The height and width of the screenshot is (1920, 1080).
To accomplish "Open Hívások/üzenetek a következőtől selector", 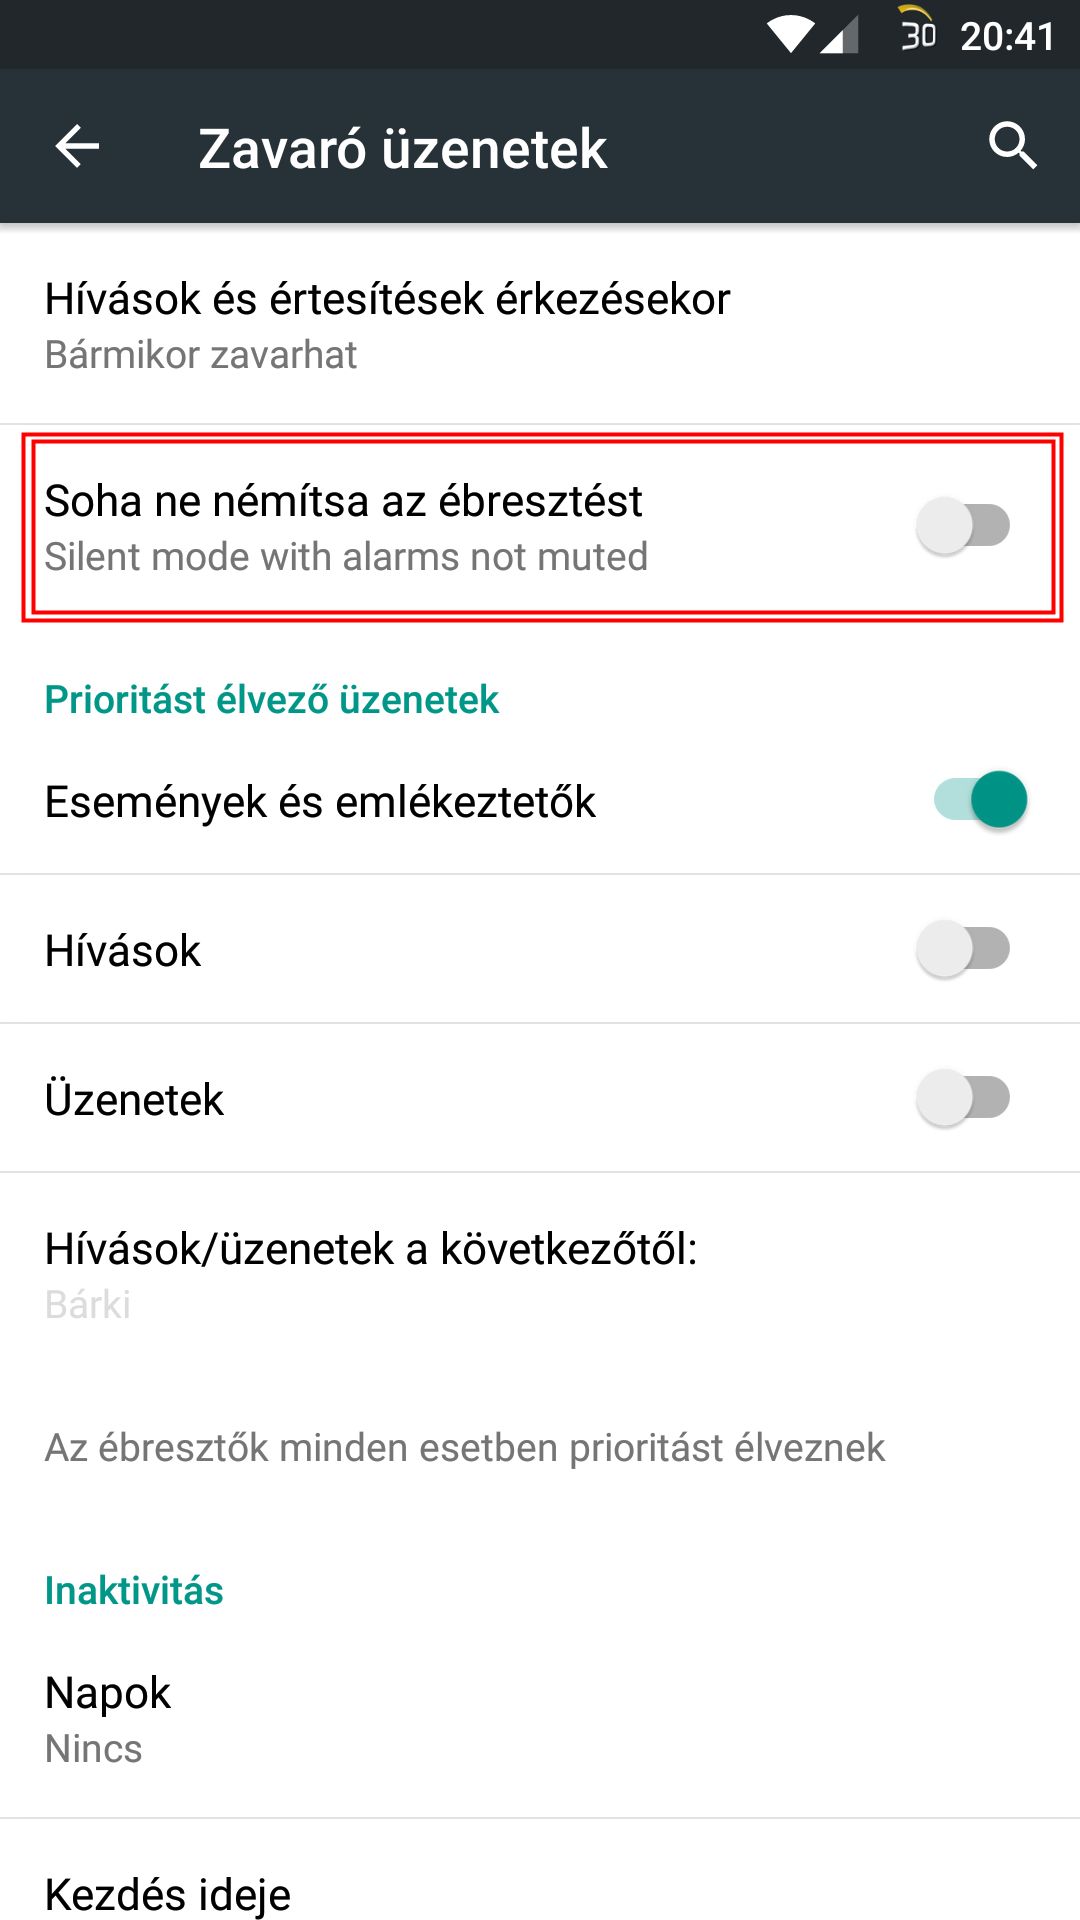I will [540, 1274].
